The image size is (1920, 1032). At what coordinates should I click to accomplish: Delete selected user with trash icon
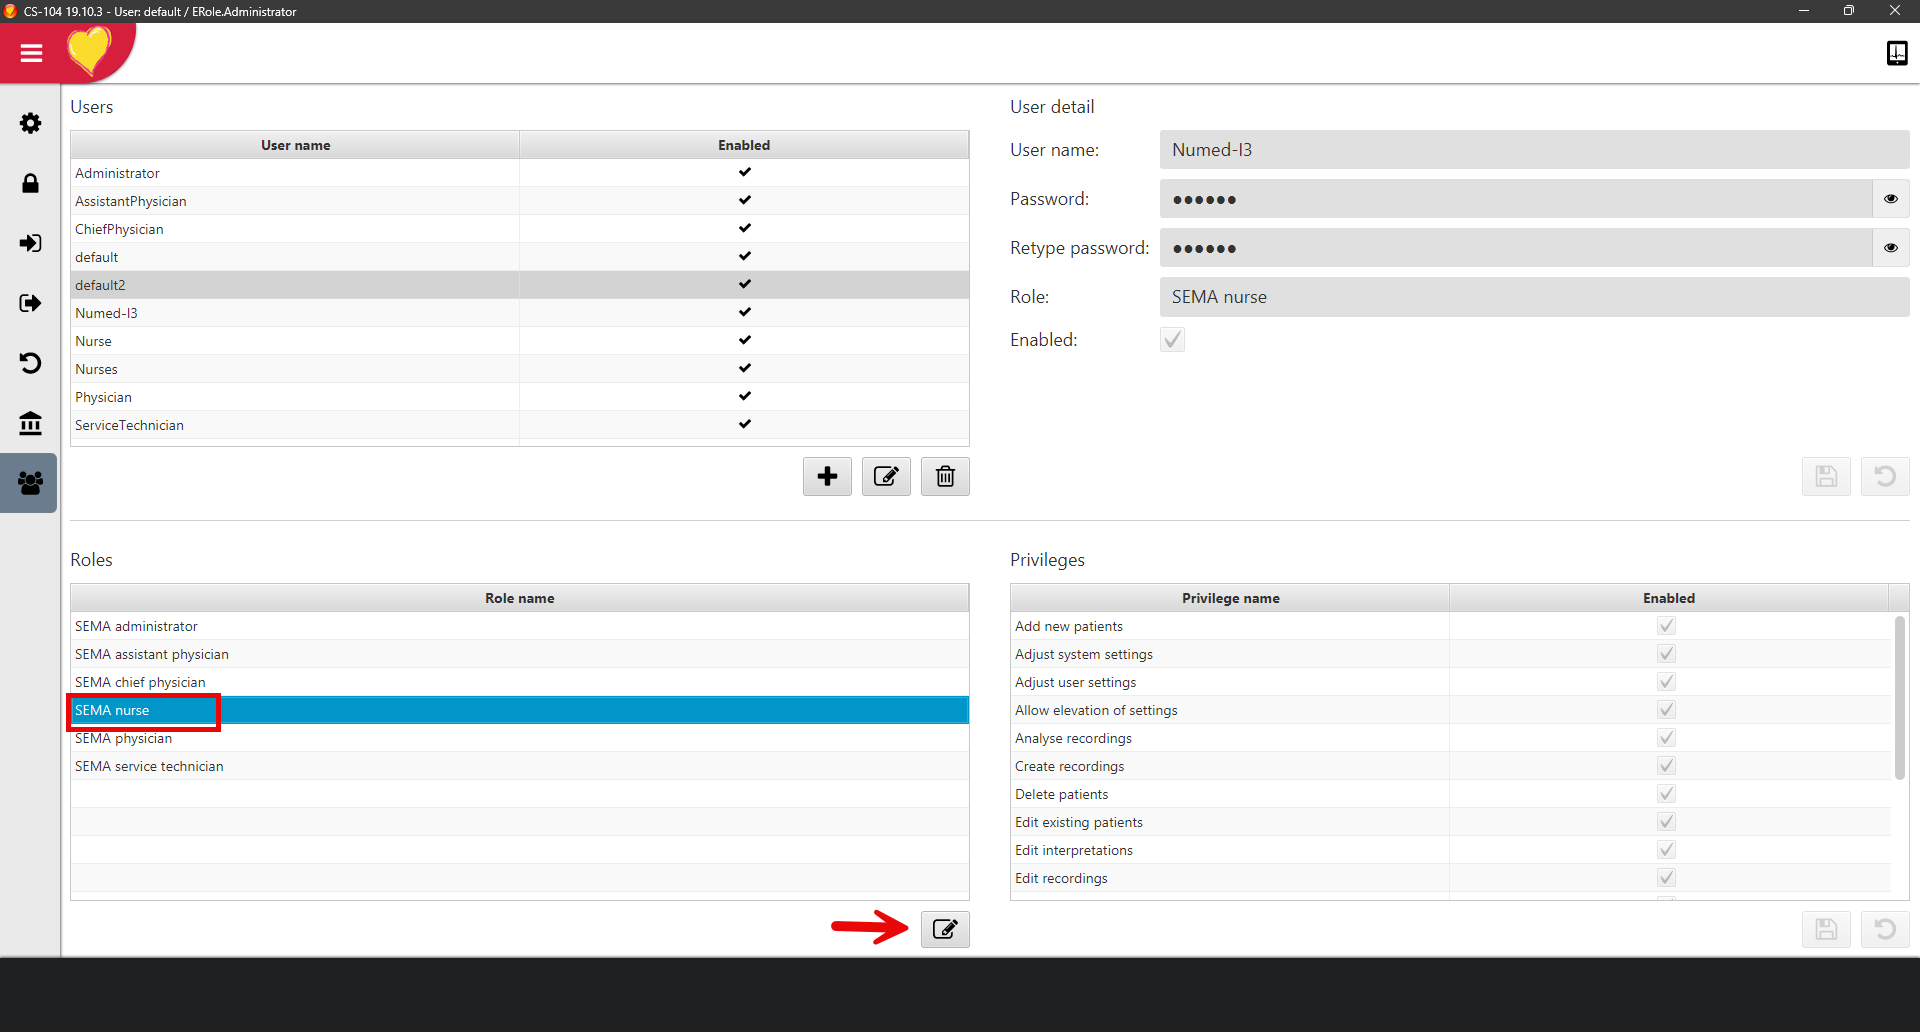pos(945,476)
